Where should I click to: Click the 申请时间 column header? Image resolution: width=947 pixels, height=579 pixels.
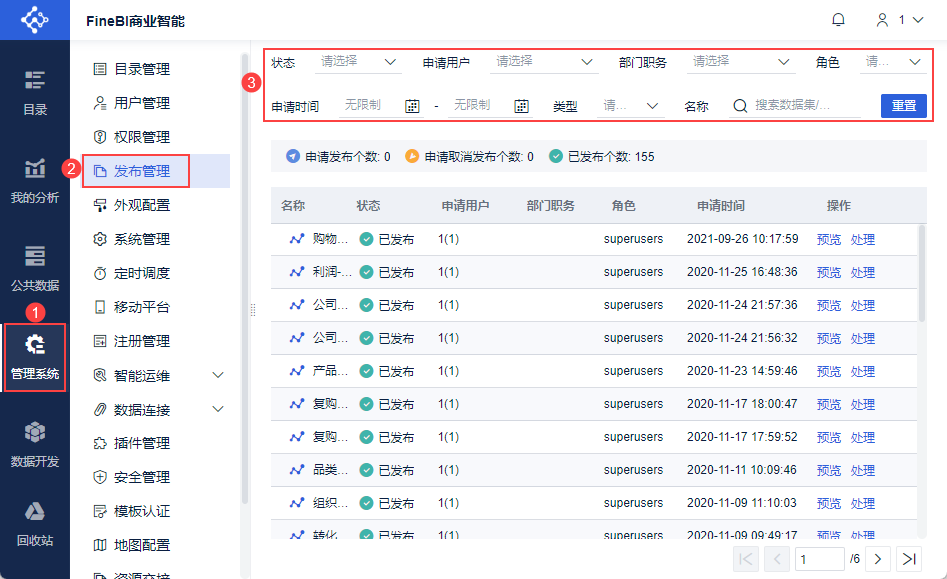(721, 206)
